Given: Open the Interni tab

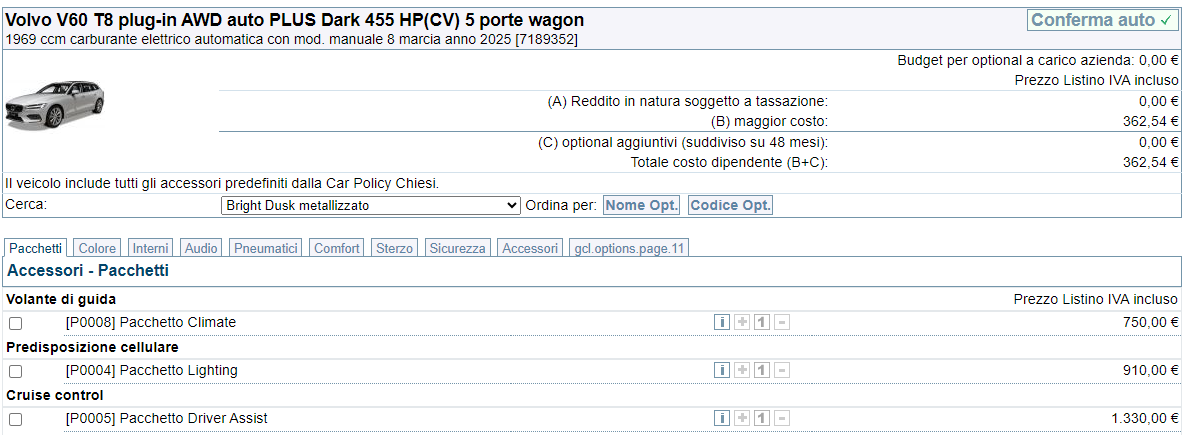Looking at the screenshot, I should (x=151, y=248).
